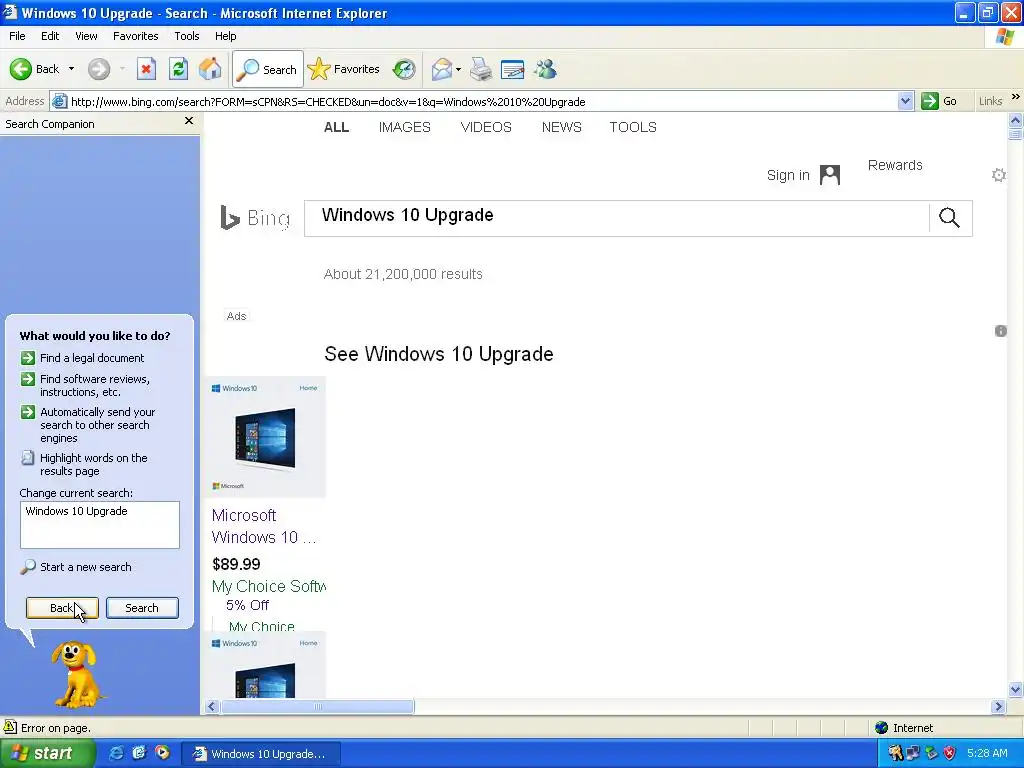Launch Internet Explorer from Quick Launch
Image resolution: width=1024 pixels, height=768 pixels.
coord(117,753)
